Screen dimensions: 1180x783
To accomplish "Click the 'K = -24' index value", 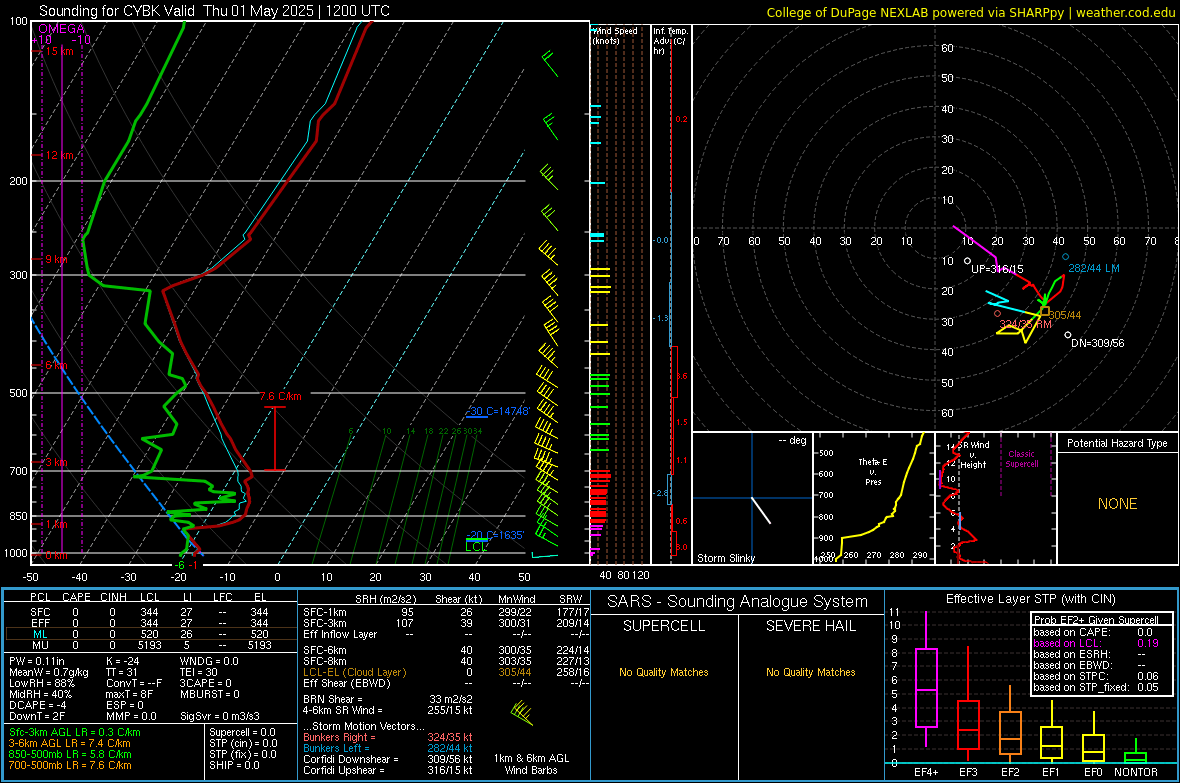I will pos(123,661).
